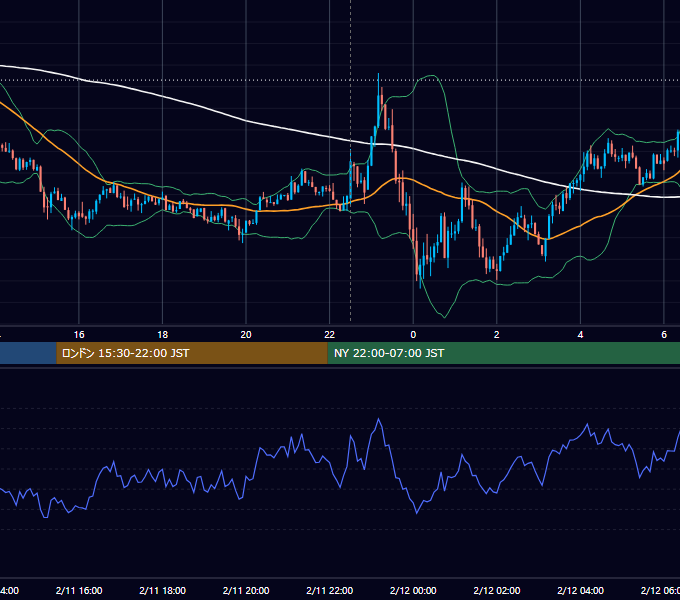Click the 2/11 20:00 date label
The image size is (680, 600).
[x=246, y=590]
